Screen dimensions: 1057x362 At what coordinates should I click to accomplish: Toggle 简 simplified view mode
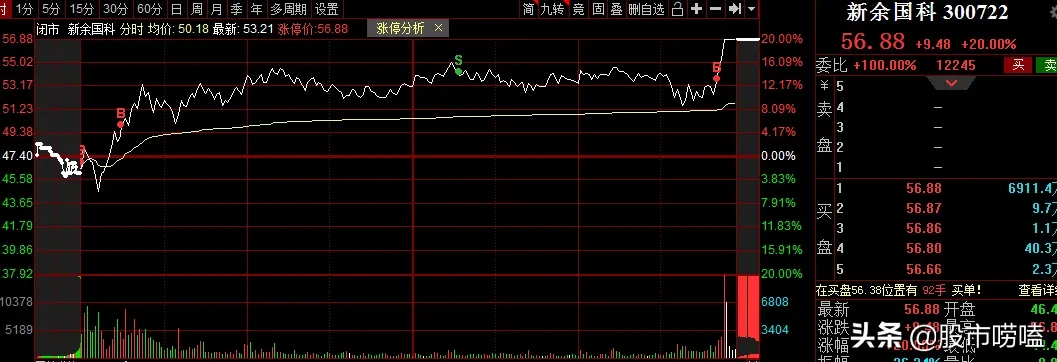pos(528,9)
